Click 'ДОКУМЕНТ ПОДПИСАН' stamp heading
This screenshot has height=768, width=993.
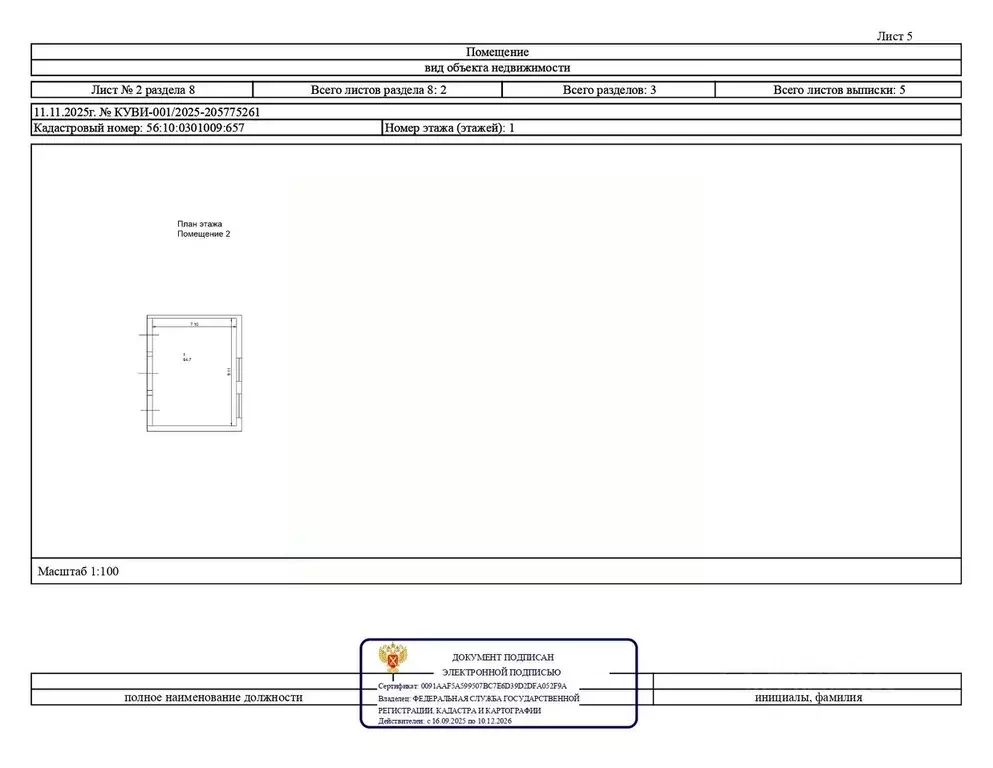(x=503, y=657)
